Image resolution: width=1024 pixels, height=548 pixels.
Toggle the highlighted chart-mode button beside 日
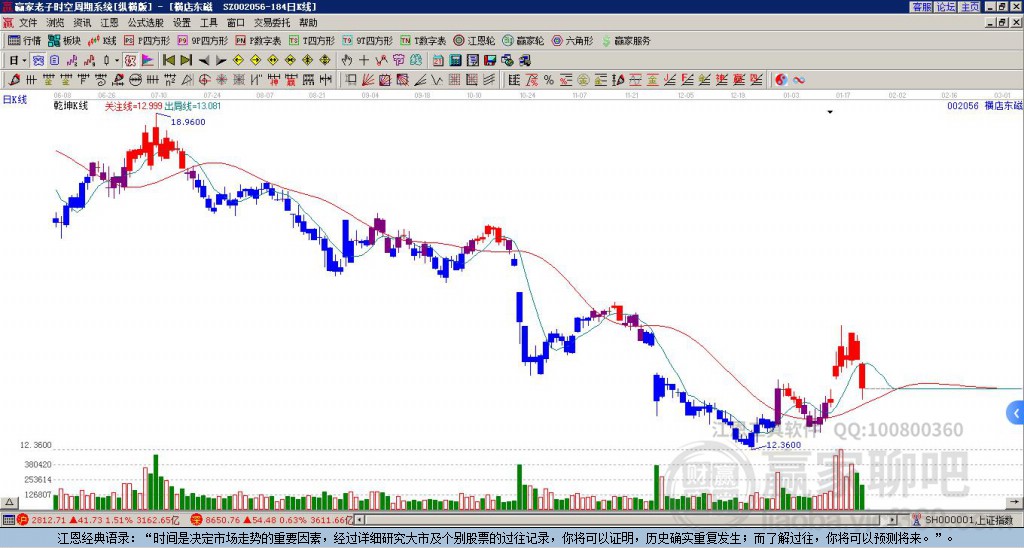coord(39,61)
